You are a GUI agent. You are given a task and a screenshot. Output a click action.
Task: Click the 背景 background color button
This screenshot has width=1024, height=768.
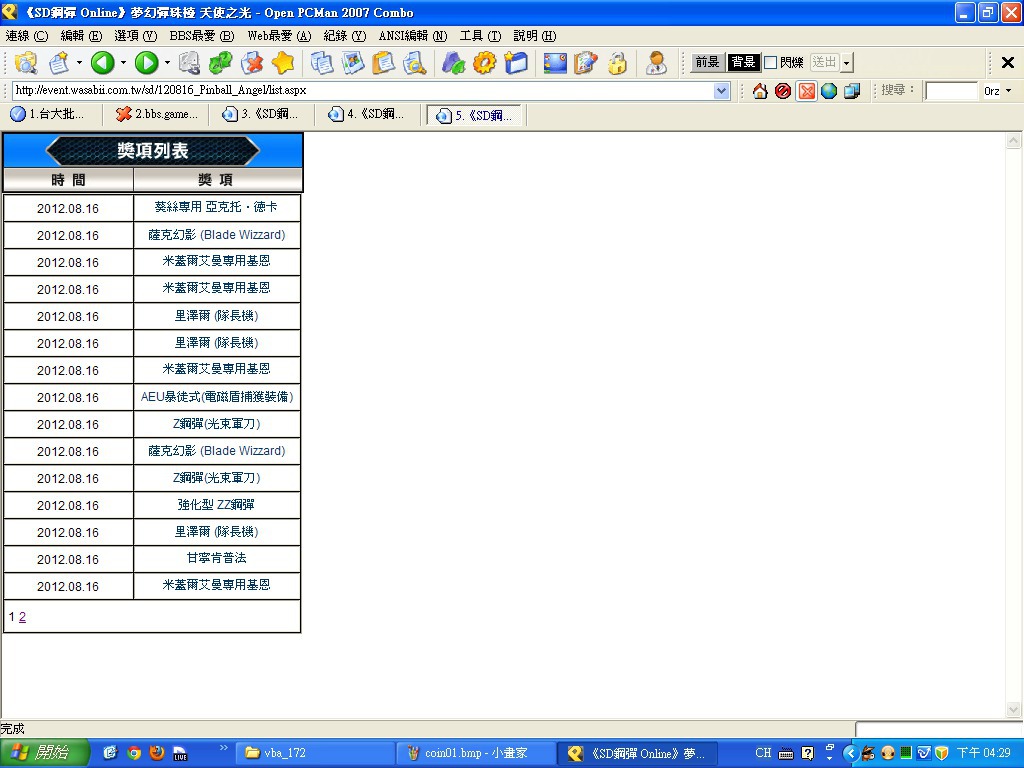[743, 63]
